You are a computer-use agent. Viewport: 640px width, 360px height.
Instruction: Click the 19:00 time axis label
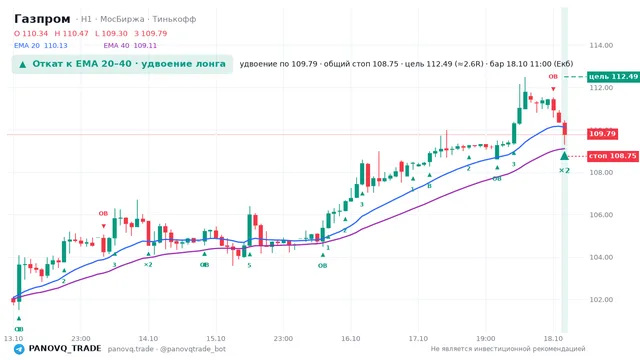click(x=485, y=339)
